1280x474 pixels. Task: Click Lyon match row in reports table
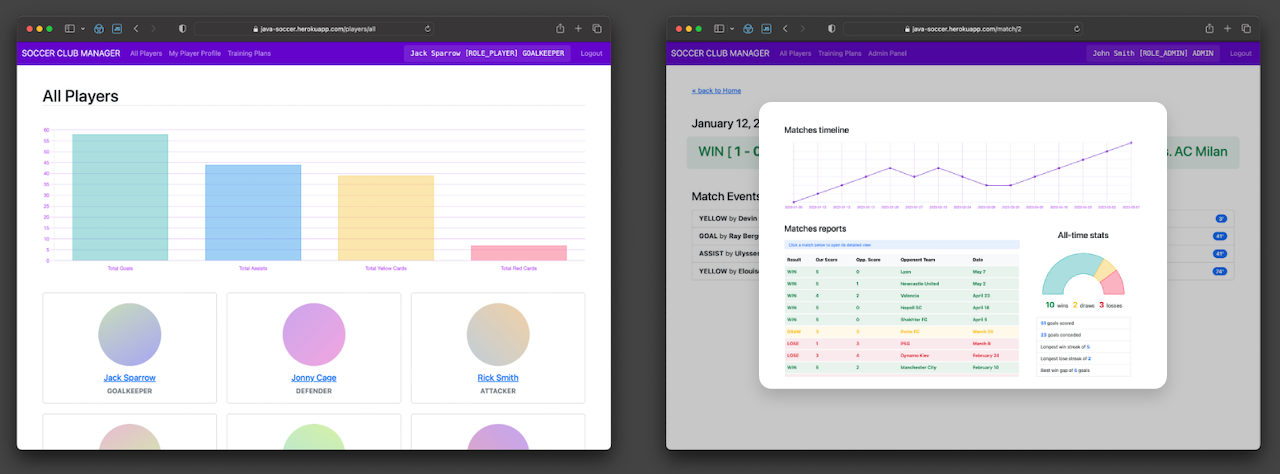click(901, 271)
